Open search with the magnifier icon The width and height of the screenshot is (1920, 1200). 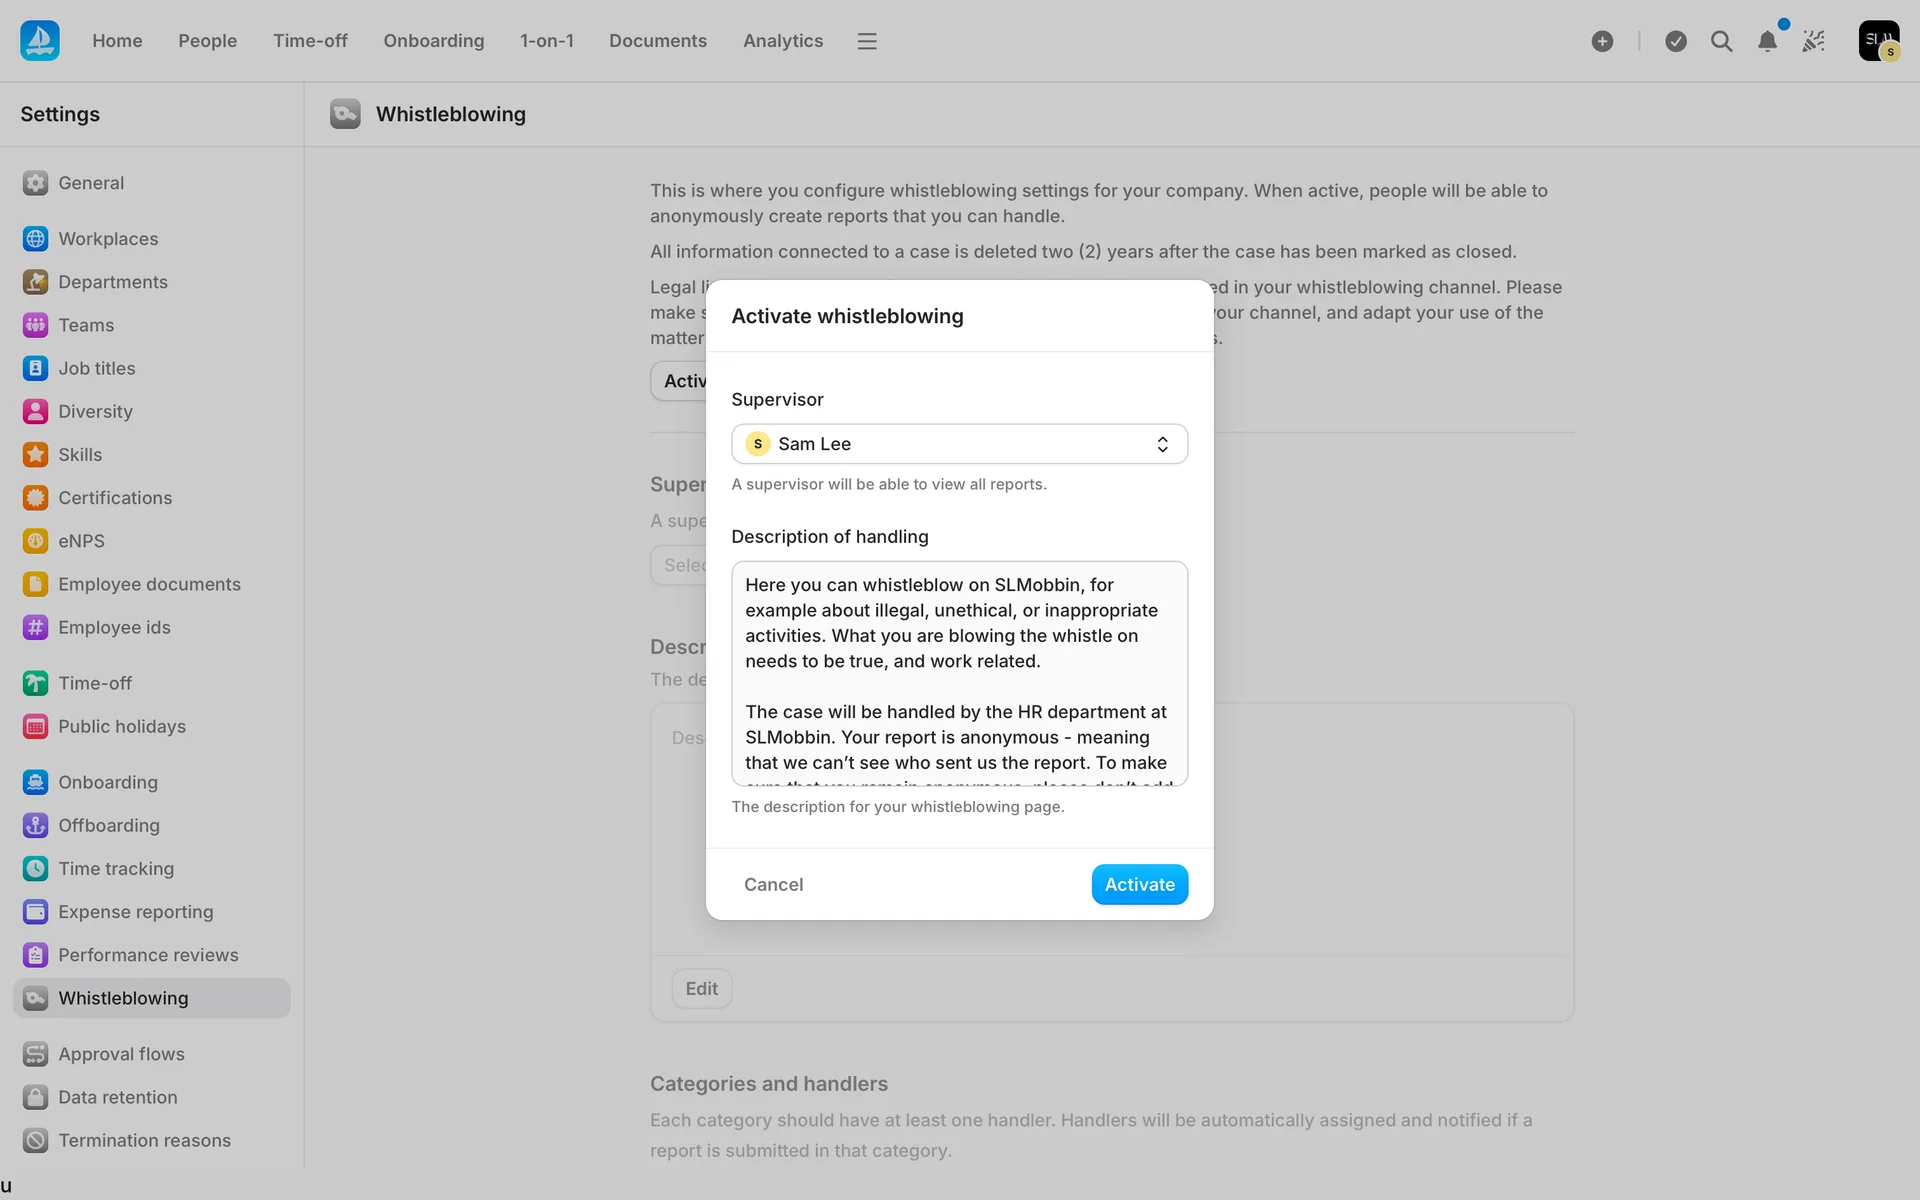click(x=1721, y=41)
